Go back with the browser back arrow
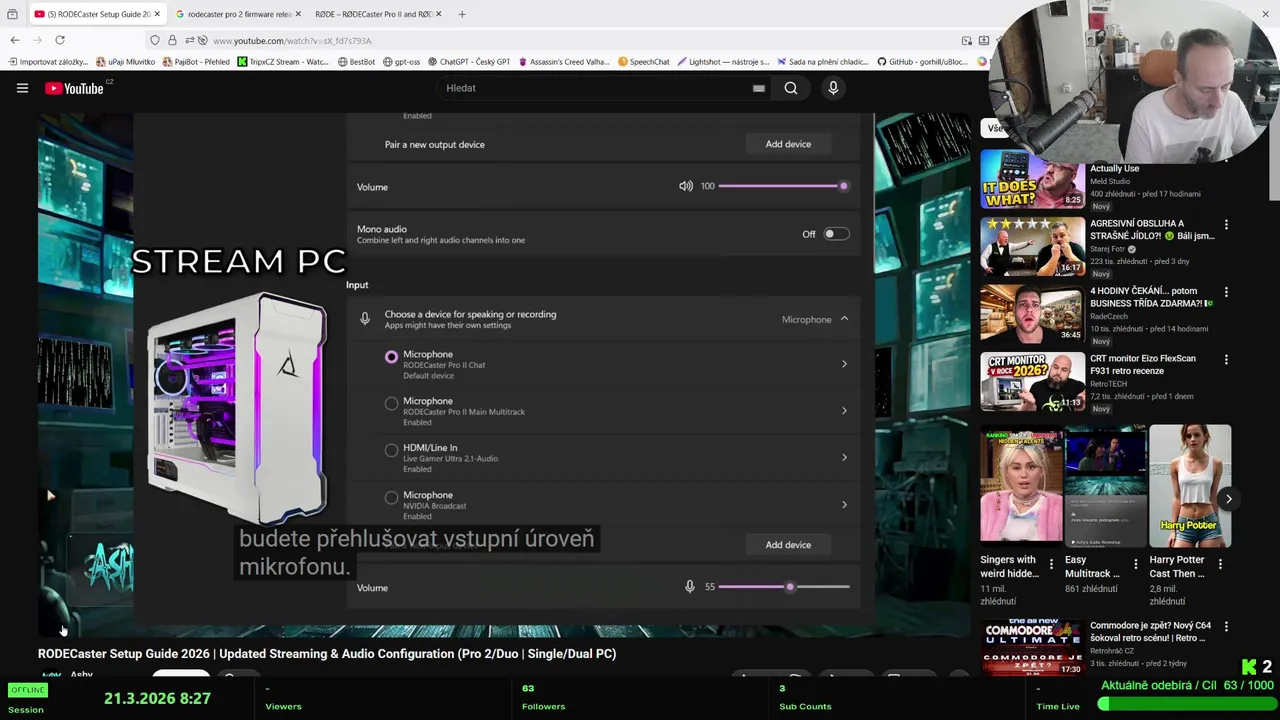The height and width of the screenshot is (720, 1280). (x=15, y=40)
